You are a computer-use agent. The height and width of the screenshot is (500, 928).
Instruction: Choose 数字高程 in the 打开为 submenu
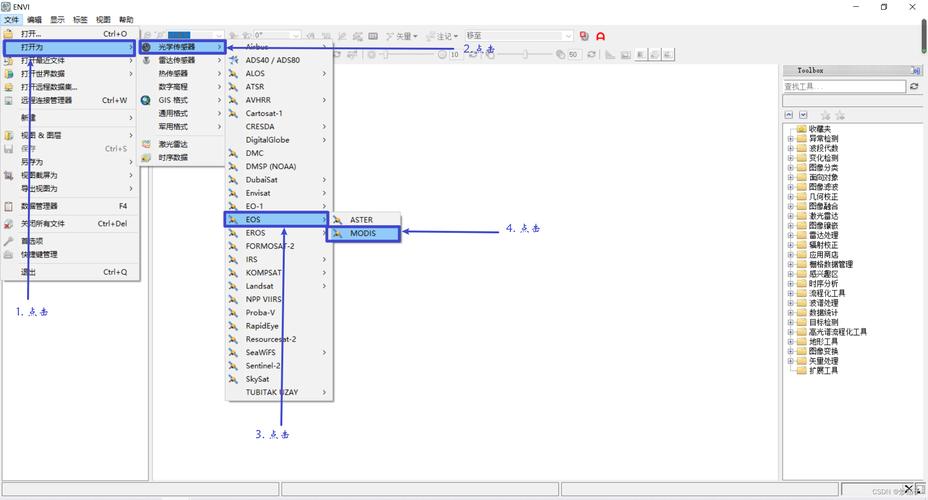pyautogui.click(x=182, y=86)
